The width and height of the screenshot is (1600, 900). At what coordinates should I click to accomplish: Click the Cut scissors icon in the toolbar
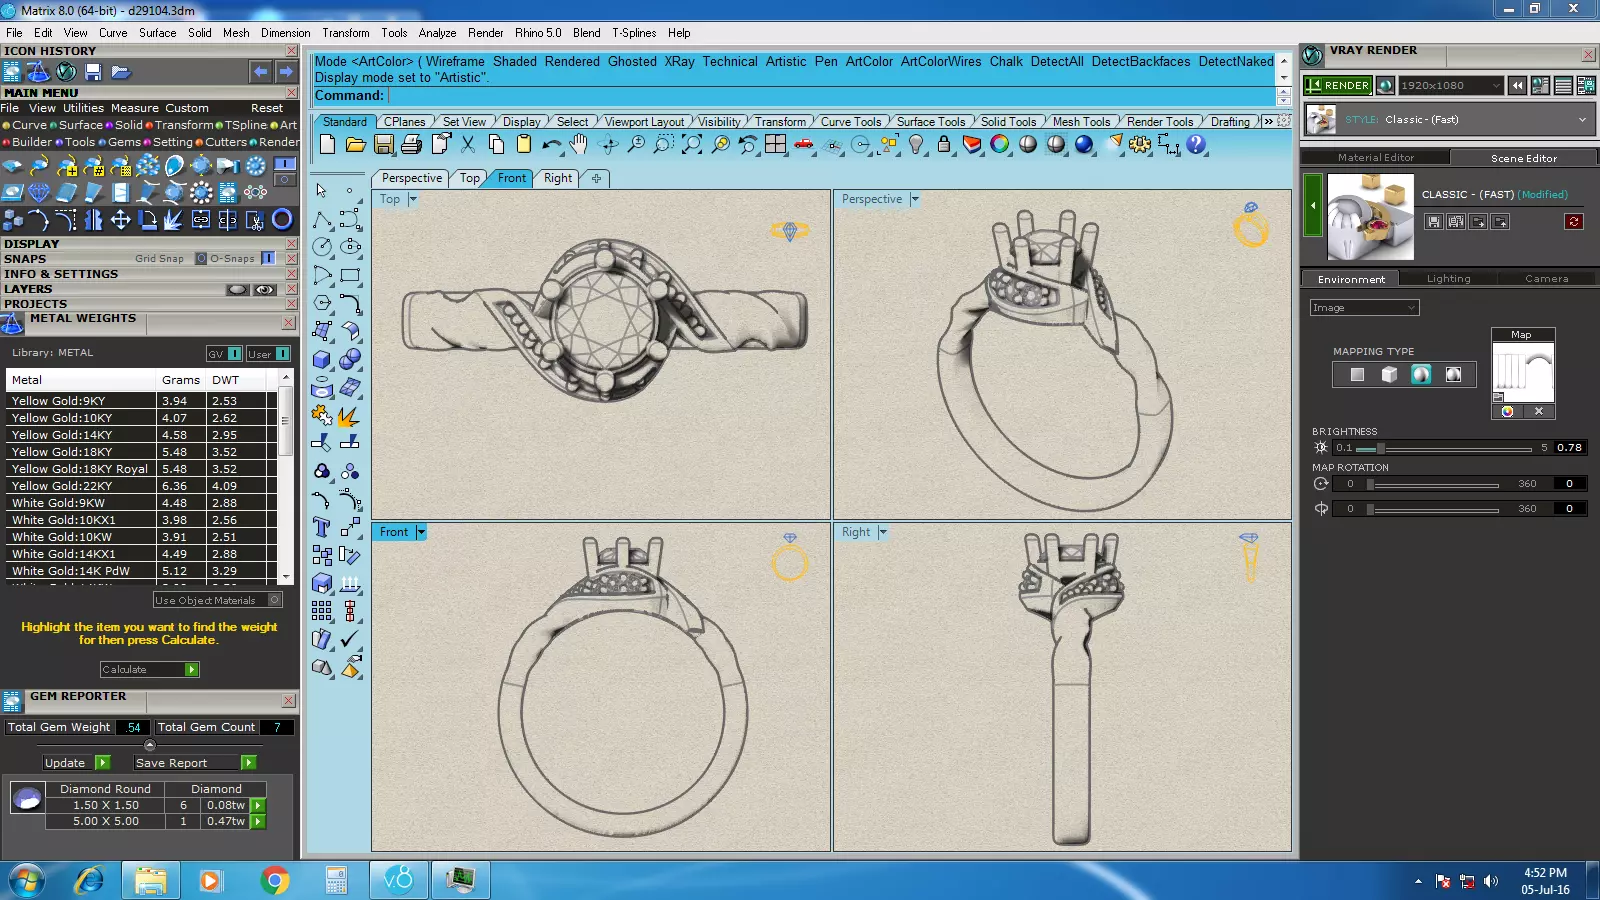[467, 145]
